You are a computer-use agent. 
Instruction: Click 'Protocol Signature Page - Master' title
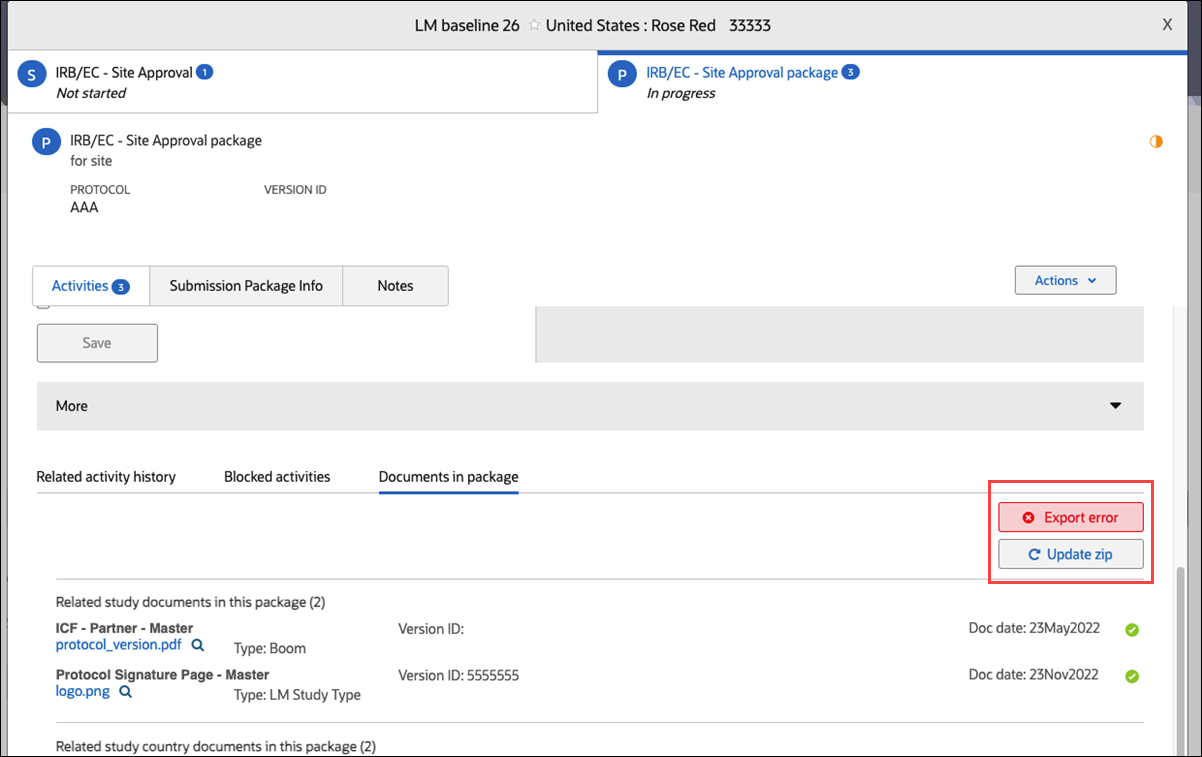pos(162,674)
